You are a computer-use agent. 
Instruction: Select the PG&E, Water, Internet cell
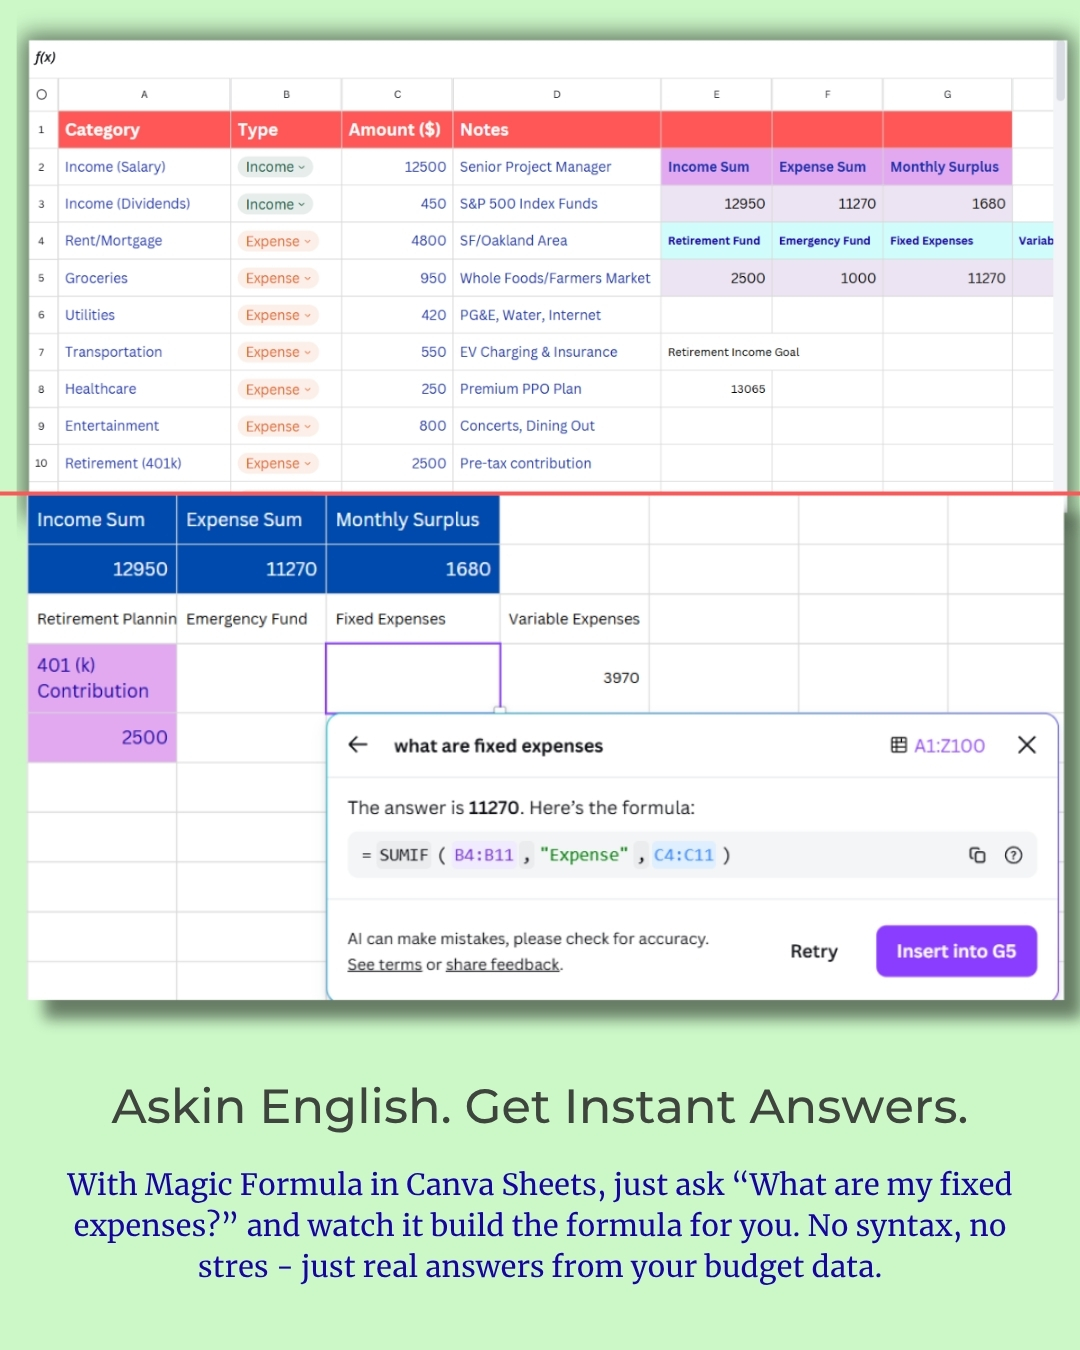pyautogui.click(x=556, y=315)
